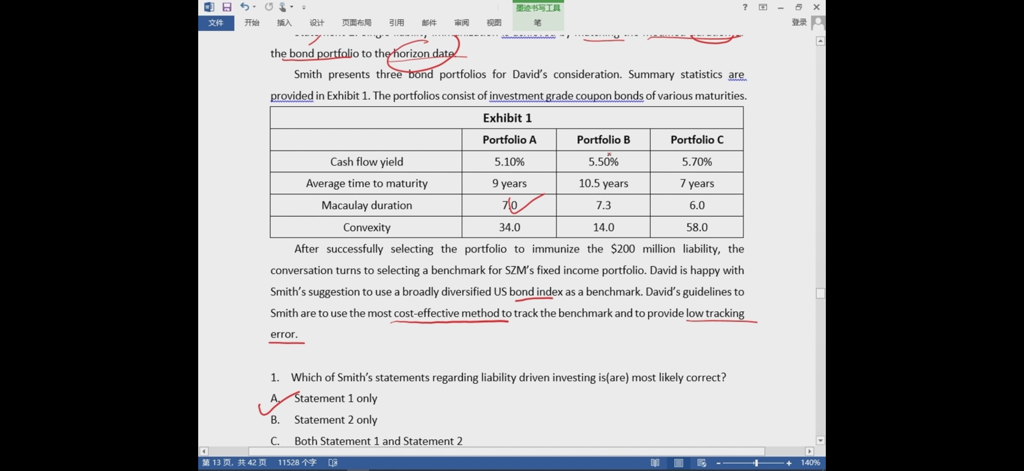Switch to the 审阅 (Review) tab
This screenshot has height=471, width=1024.
pyautogui.click(x=462, y=23)
